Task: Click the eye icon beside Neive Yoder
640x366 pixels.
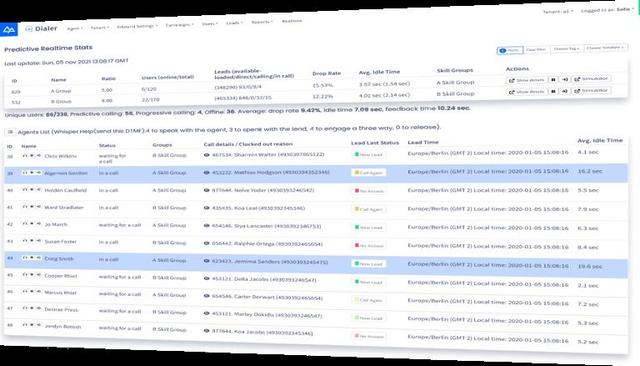Action: (207, 190)
